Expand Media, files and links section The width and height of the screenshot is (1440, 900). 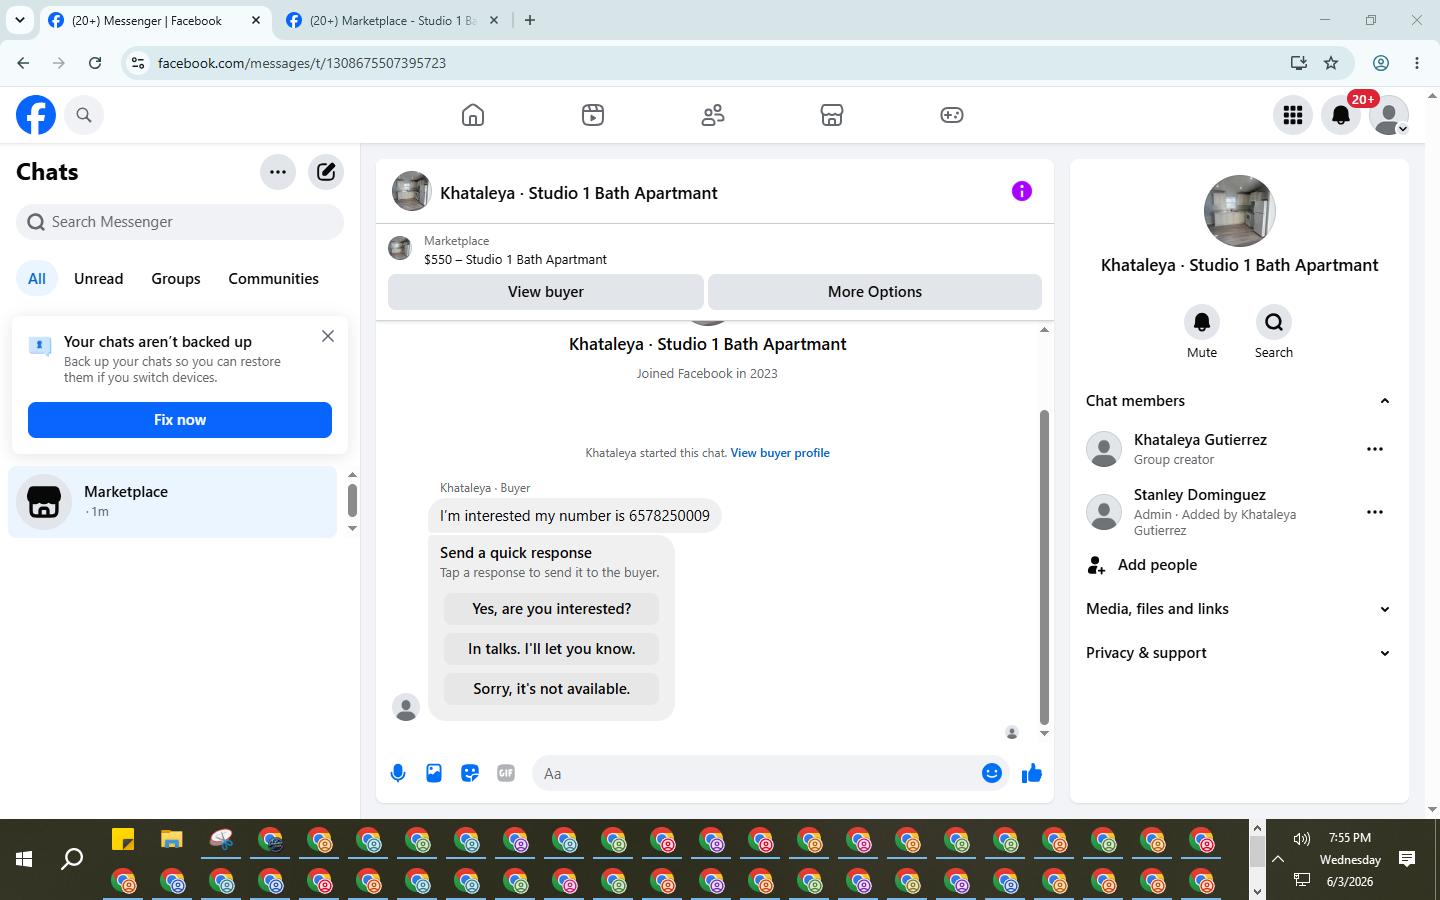[1239, 609]
